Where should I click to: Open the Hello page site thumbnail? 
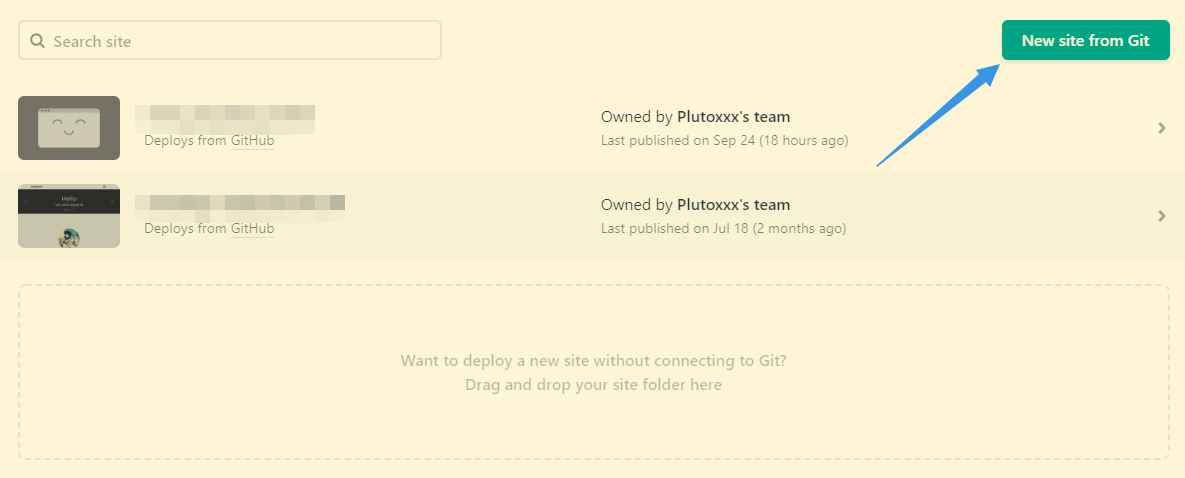click(69, 216)
